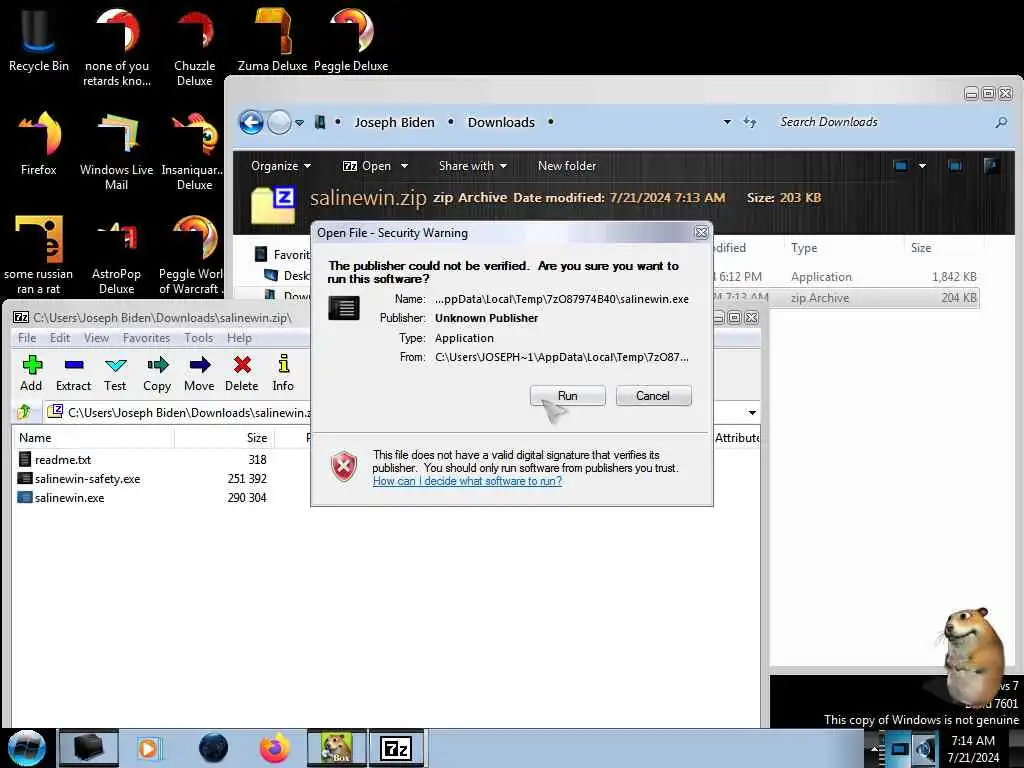Click the Refresh icon in Explorer address bar

point(750,122)
